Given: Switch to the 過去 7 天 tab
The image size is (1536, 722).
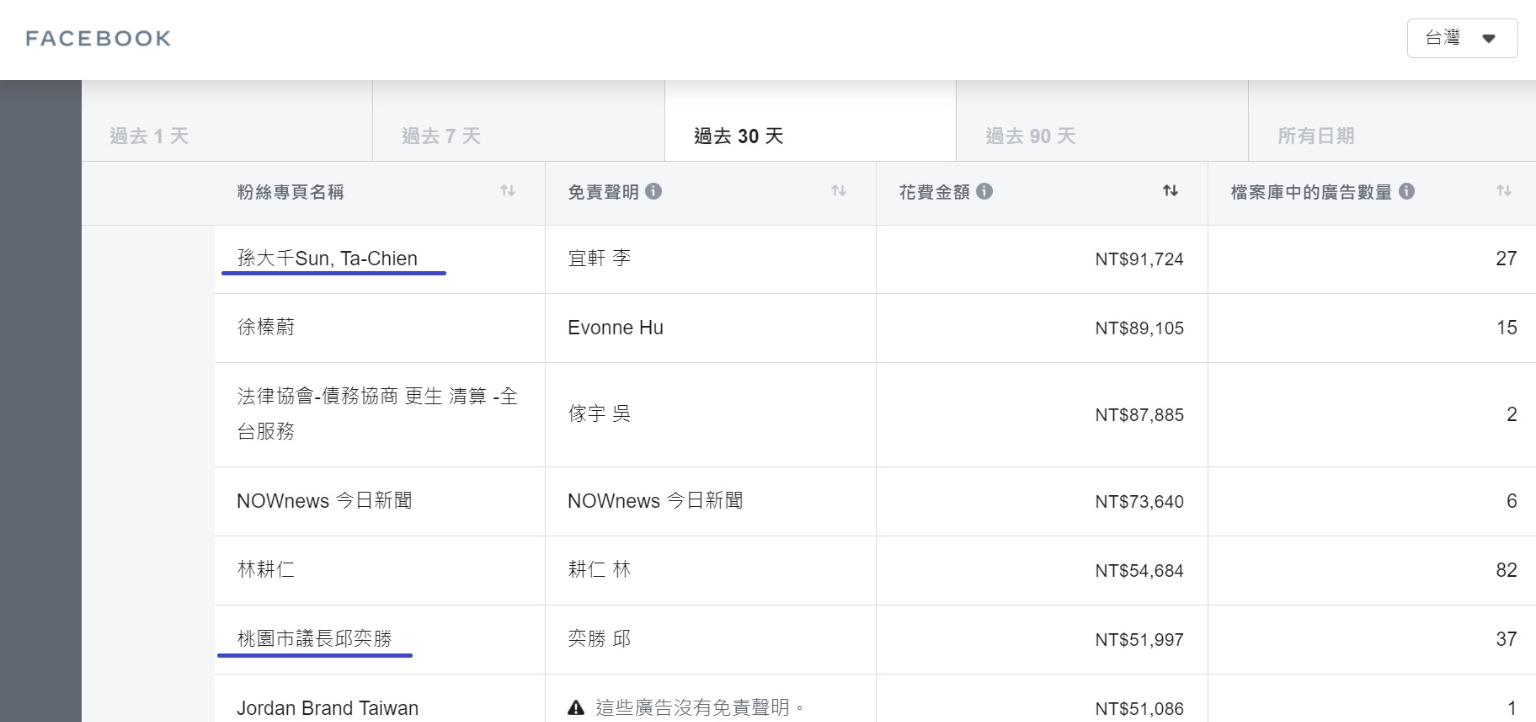Looking at the screenshot, I should [x=441, y=136].
